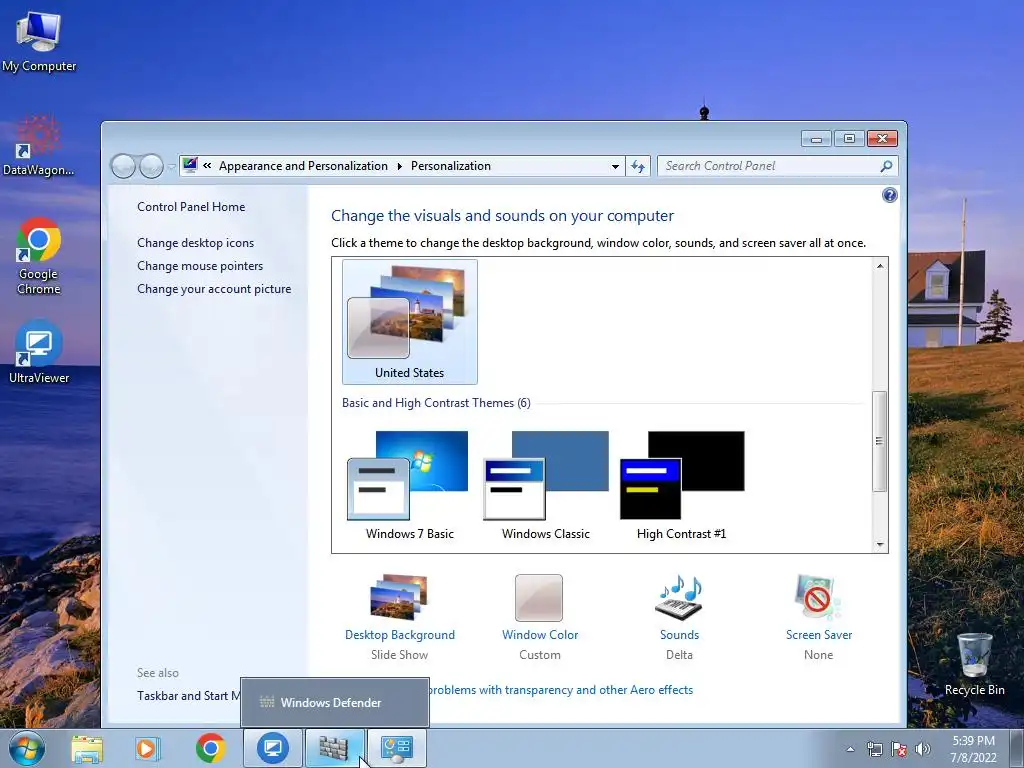Click Control Panel taskbar button
1024x768 pixels.
(x=396, y=748)
